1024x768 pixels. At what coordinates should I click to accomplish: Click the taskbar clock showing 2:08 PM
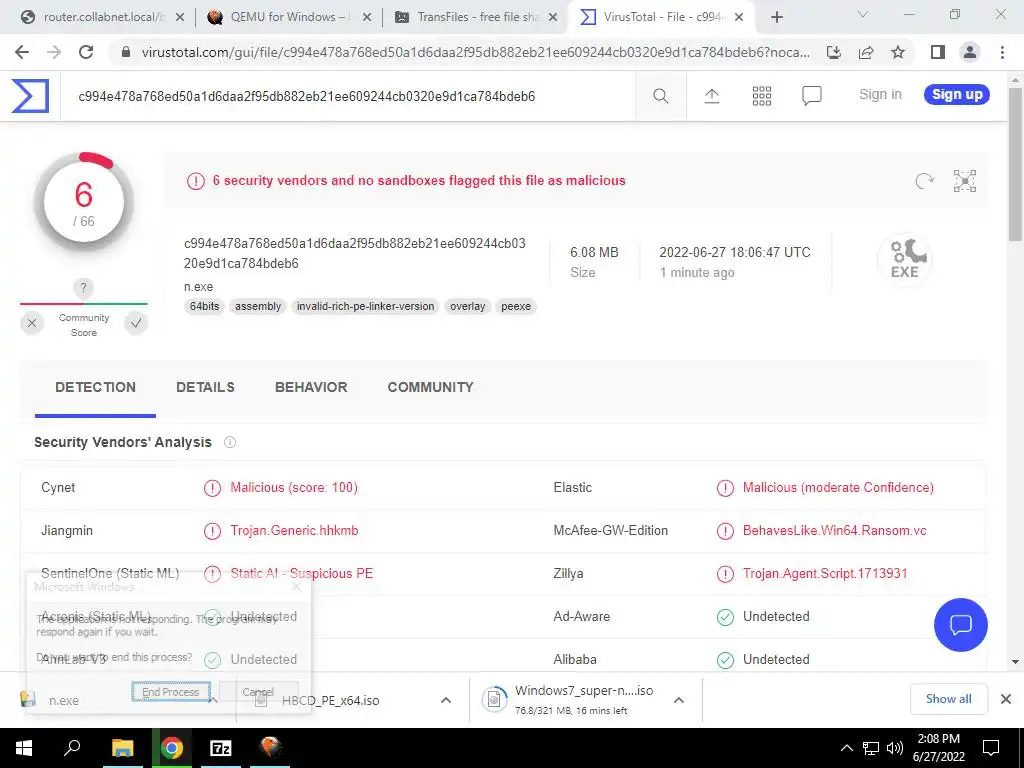pyautogui.click(x=938, y=747)
